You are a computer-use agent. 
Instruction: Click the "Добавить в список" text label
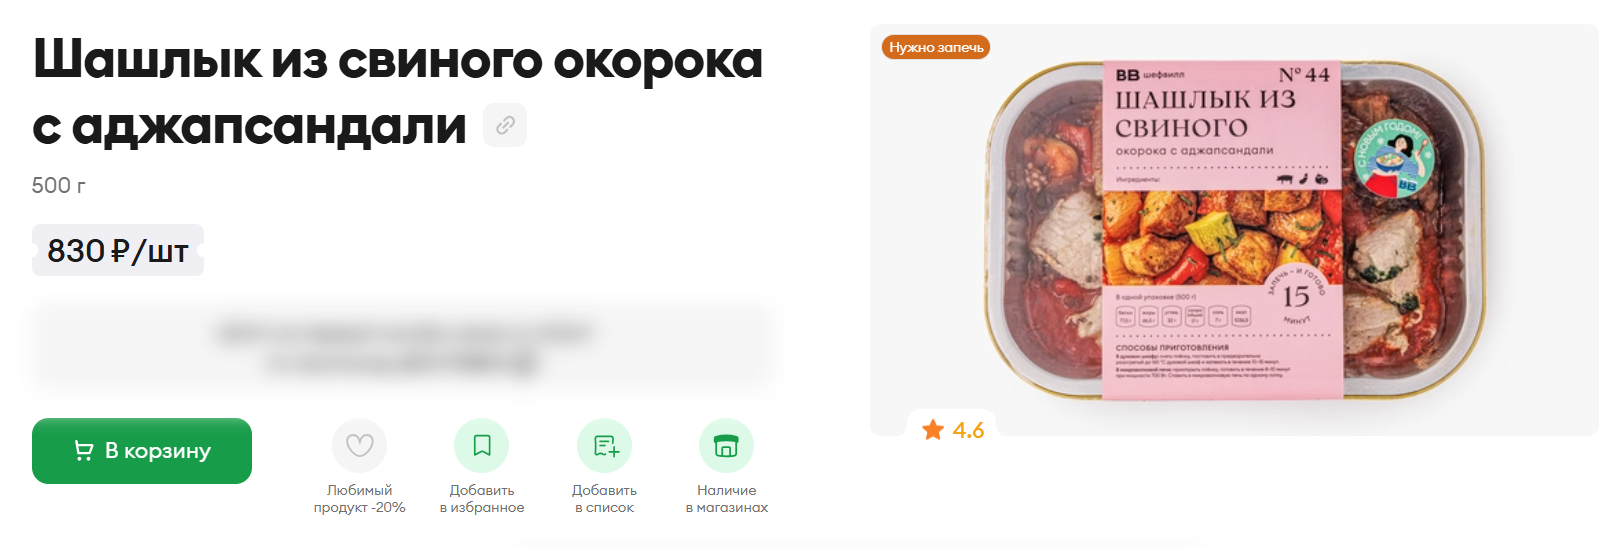coord(605,499)
